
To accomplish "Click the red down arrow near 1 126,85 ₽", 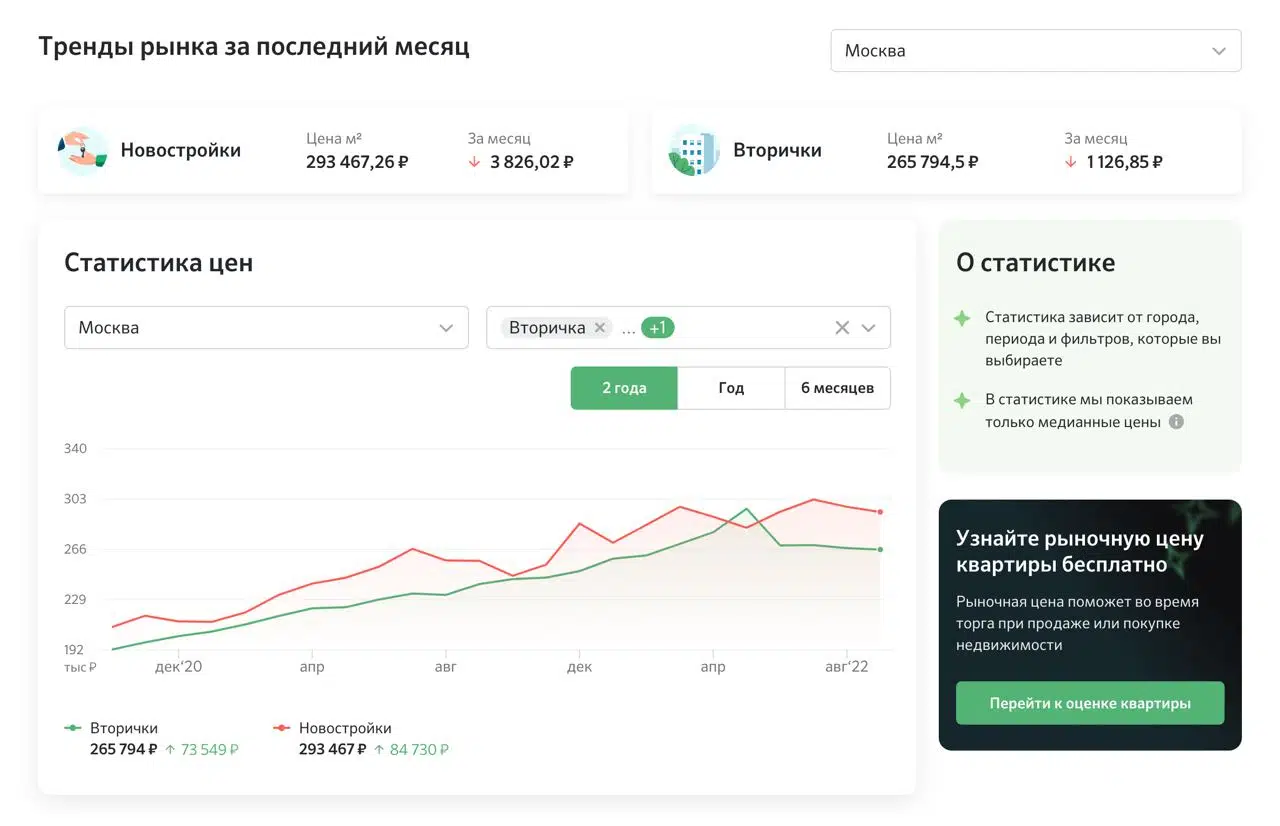I will (1070, 162).
